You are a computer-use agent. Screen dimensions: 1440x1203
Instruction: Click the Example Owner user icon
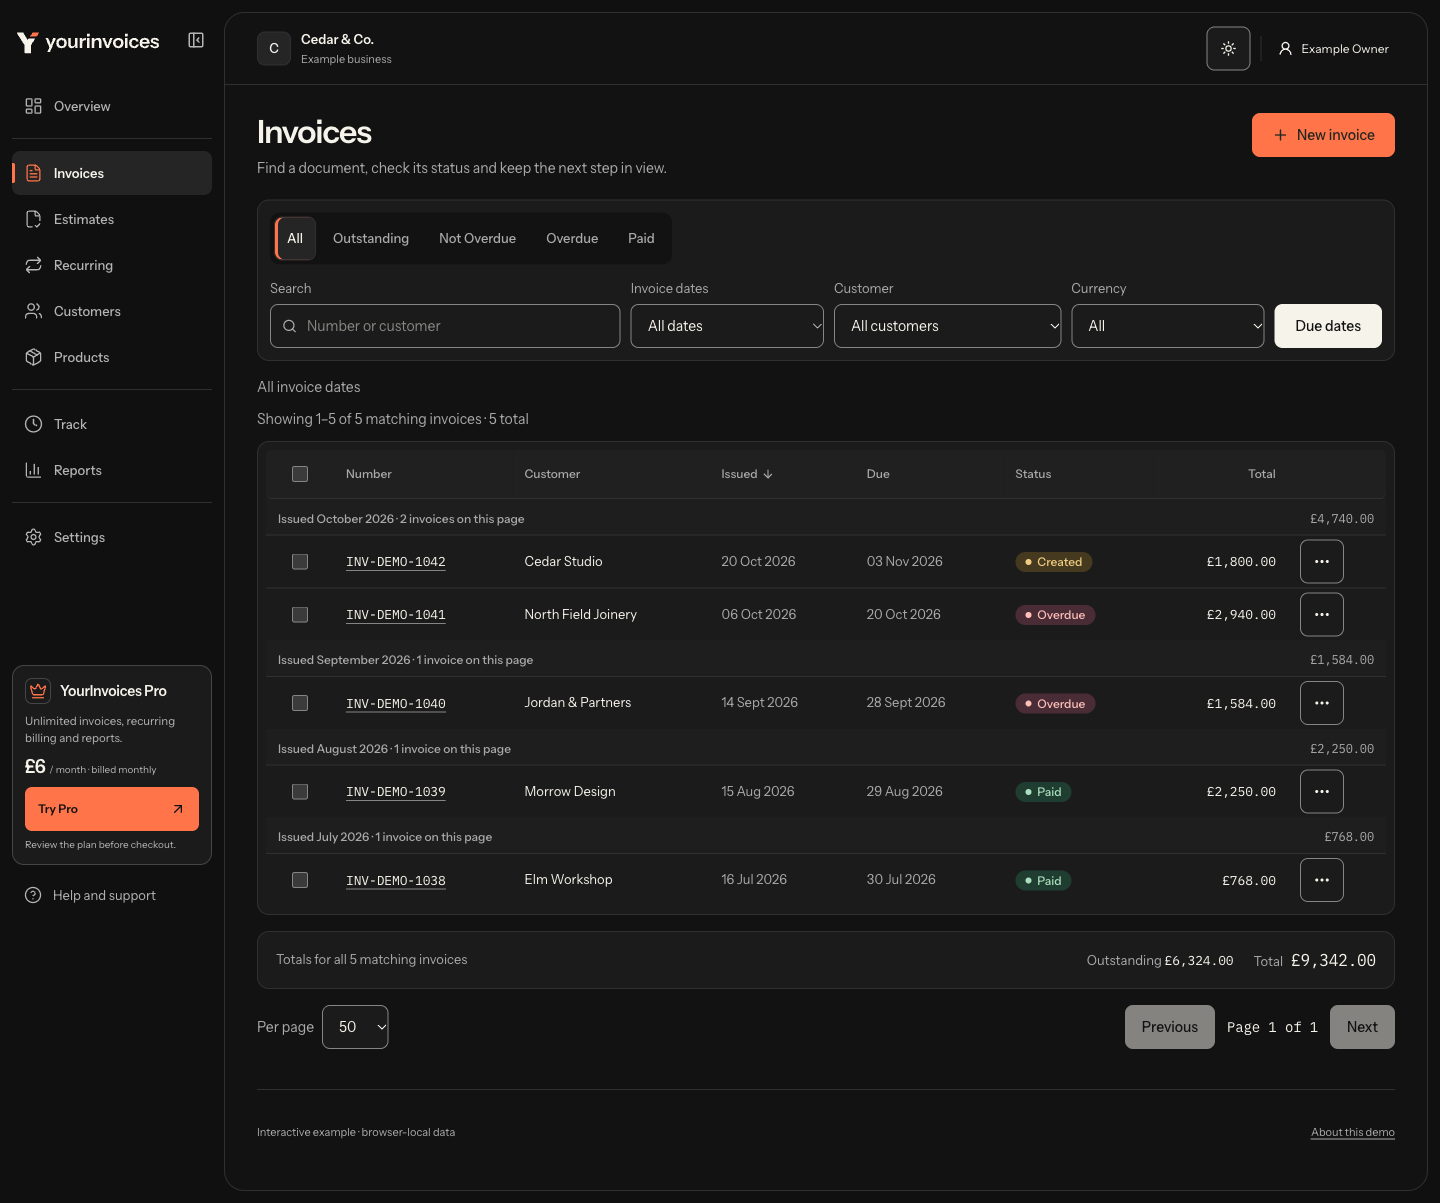[1285, 48]
